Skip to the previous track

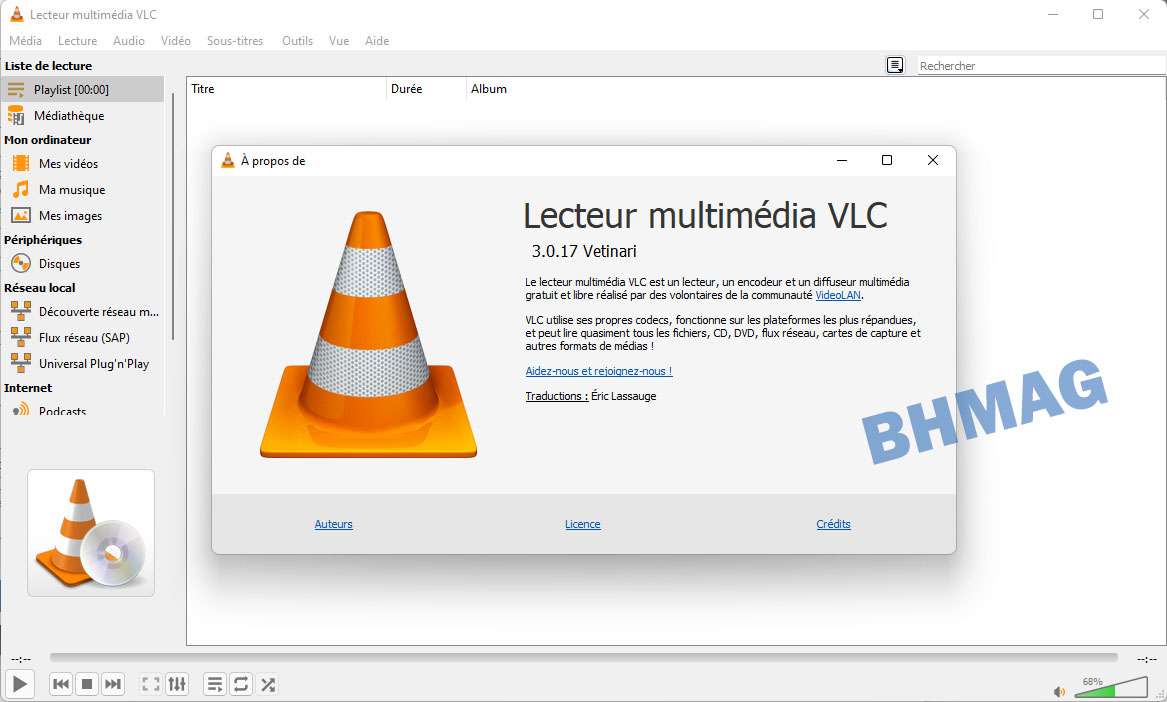(61, 683)
